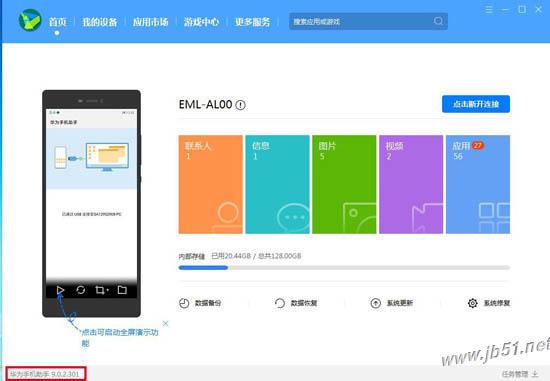Image resolution: width=550 pixels, height=381 pixels.
Task: Click the 系统修复 gear icon
Action: click(472, 303)
